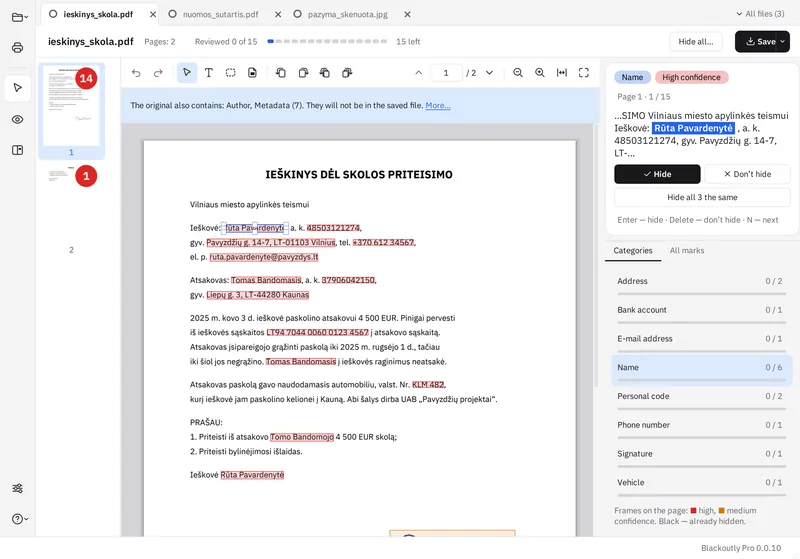The image size is (800, 559).
Task: Switch to the pazyma_skenuota.jpg tab
Action: click(347, 14)
